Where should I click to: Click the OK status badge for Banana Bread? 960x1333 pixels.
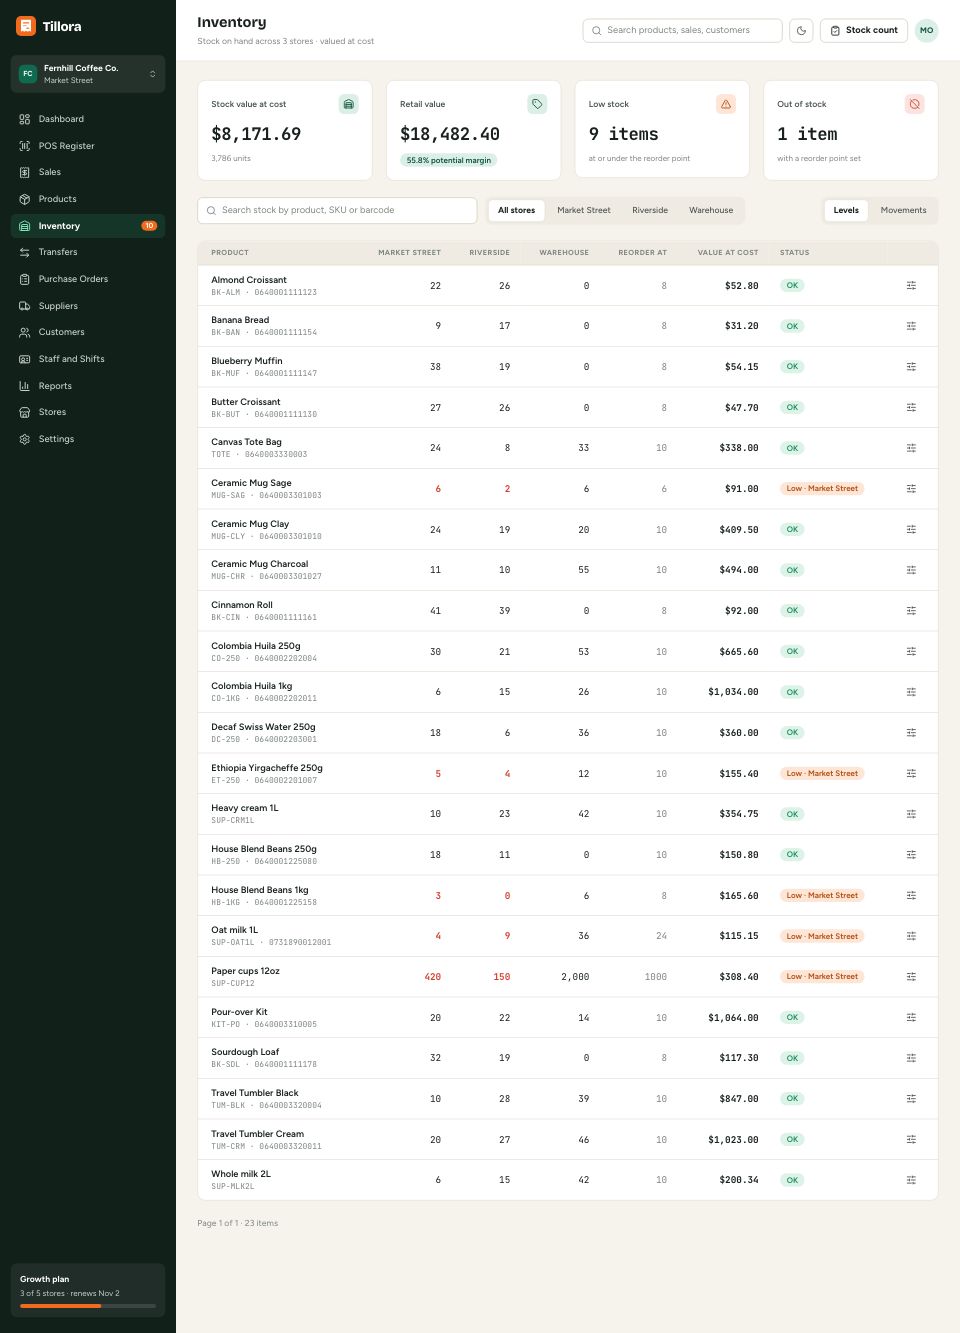click(792, 326)
